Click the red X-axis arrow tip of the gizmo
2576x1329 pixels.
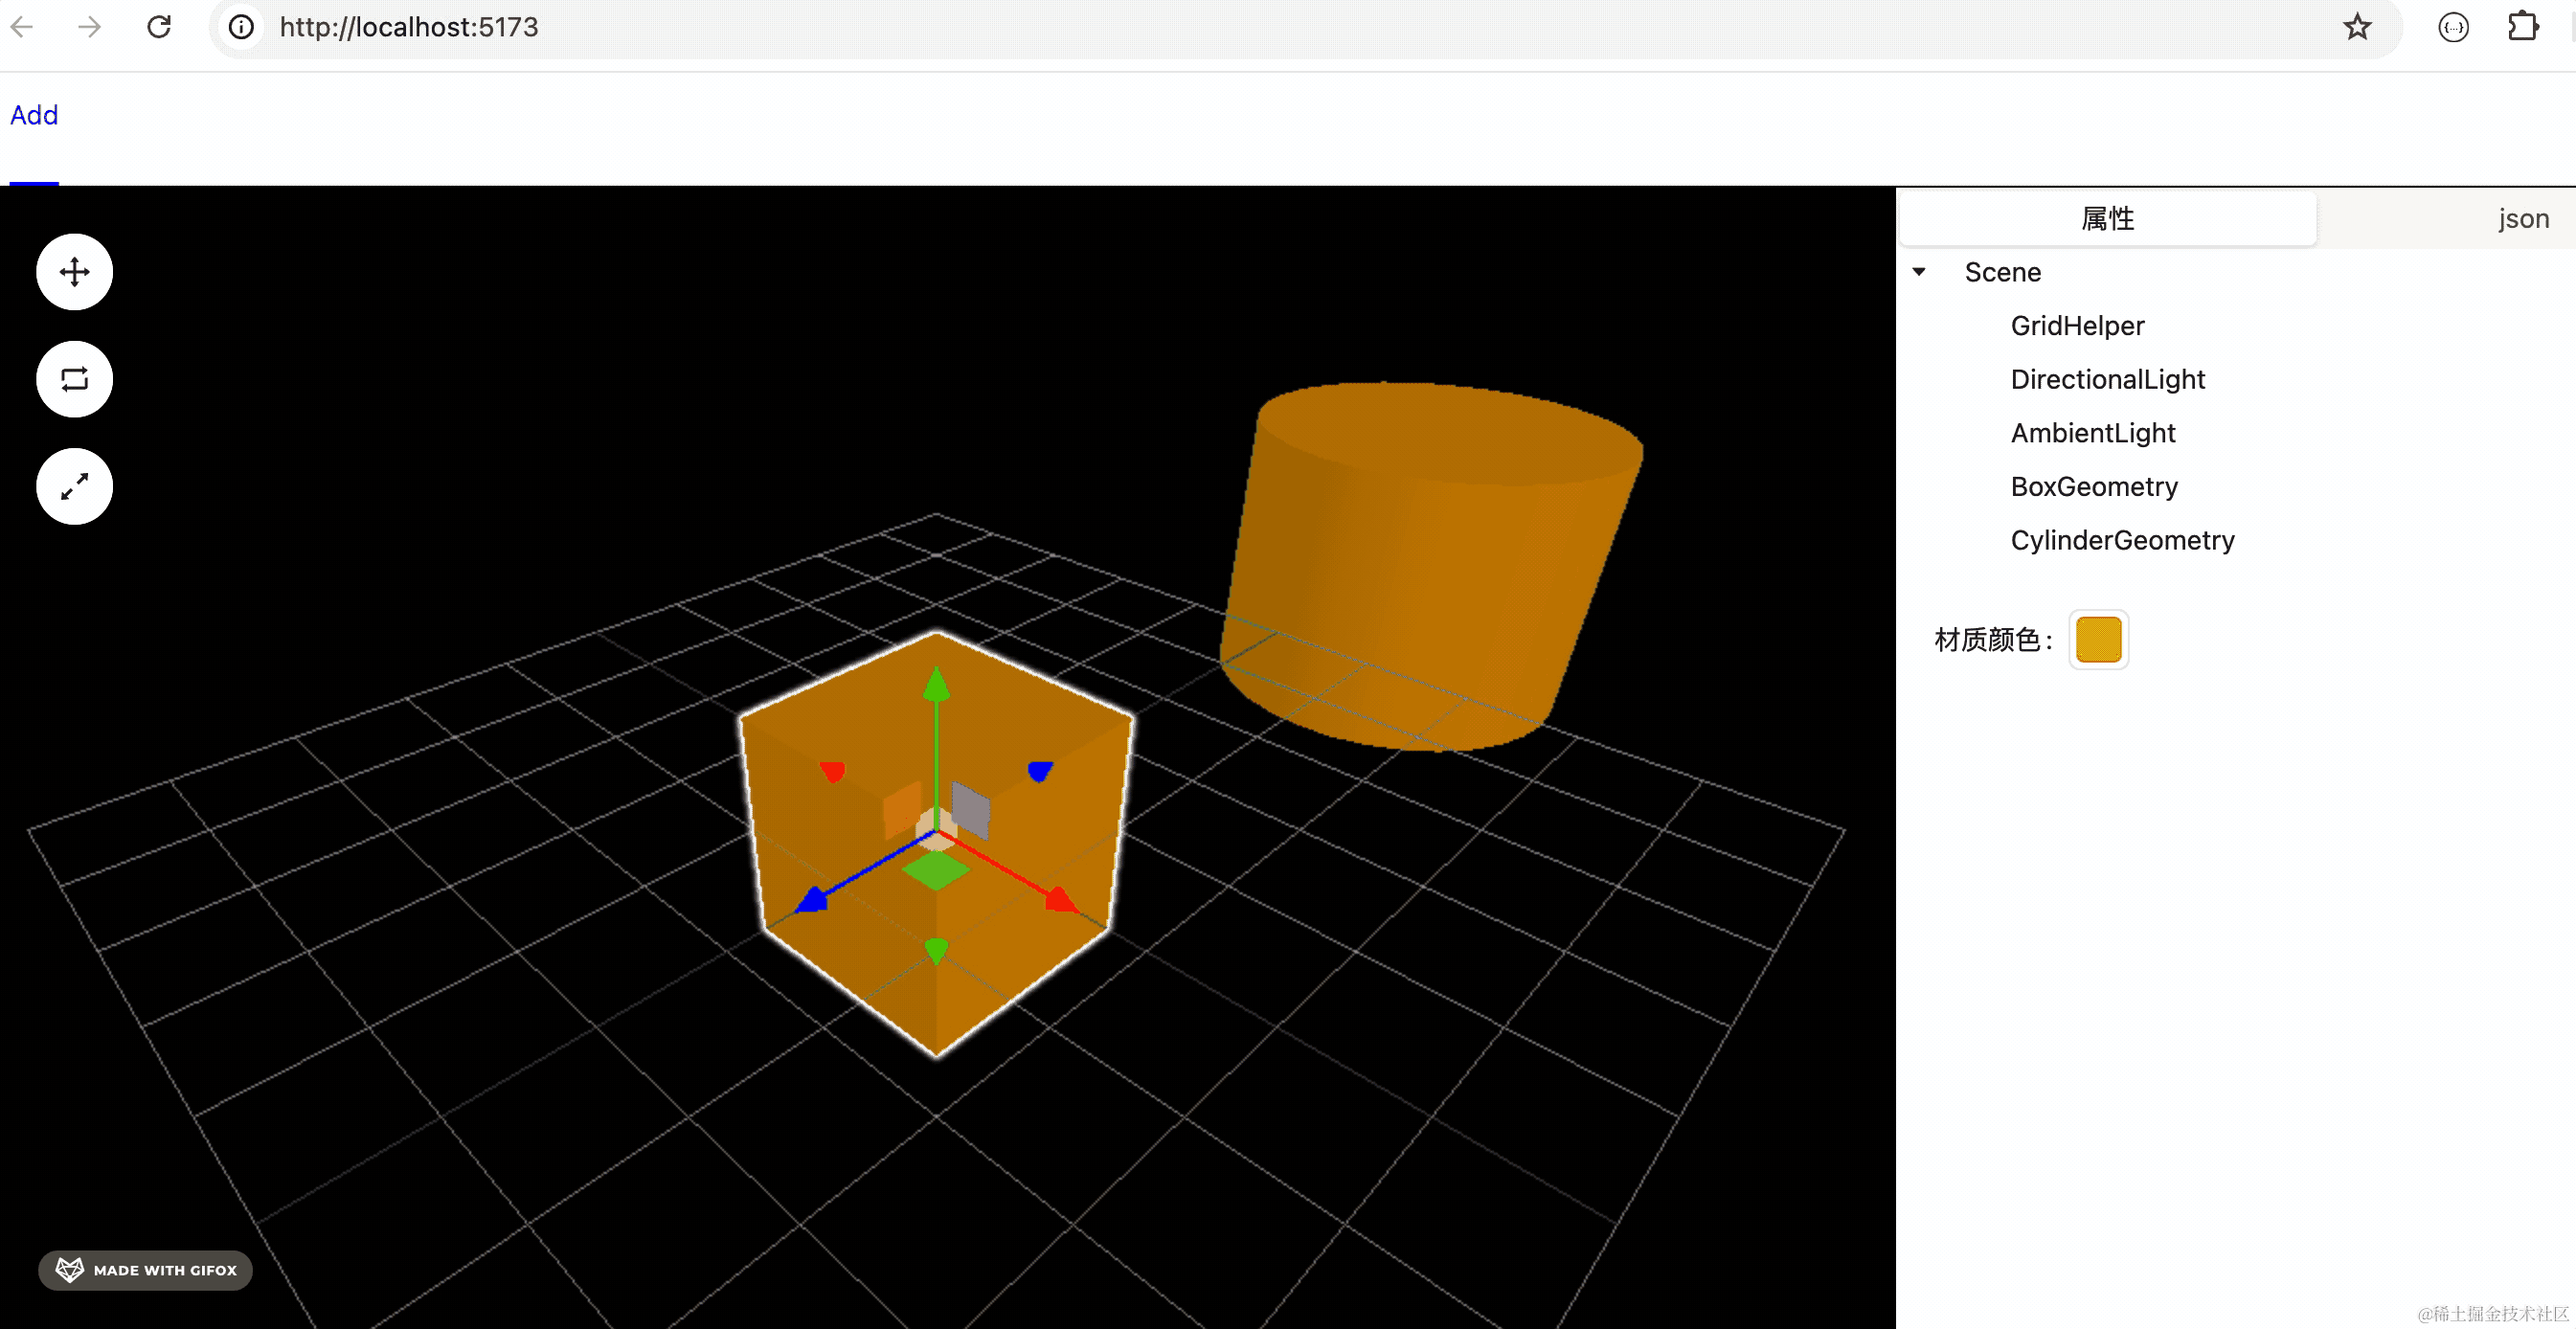[1061, 899]
